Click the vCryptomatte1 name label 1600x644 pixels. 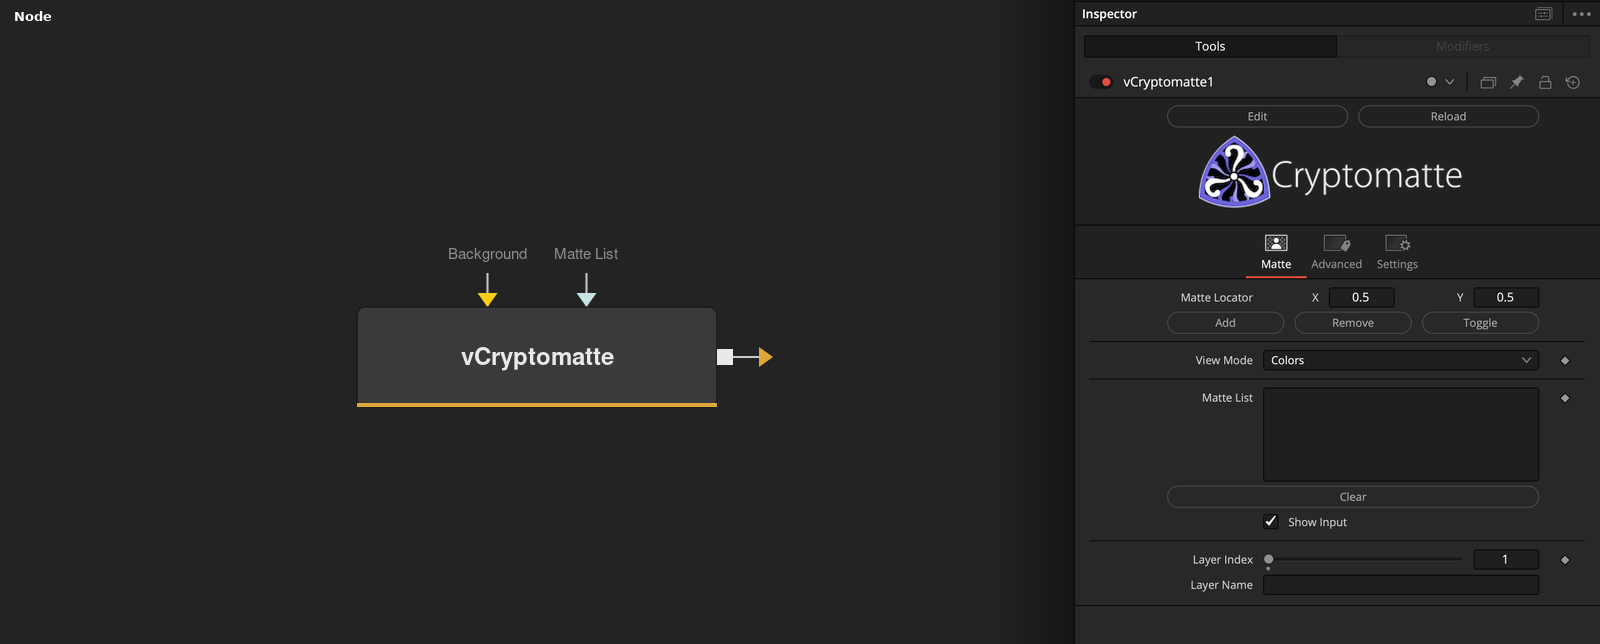coord(1168,82)
